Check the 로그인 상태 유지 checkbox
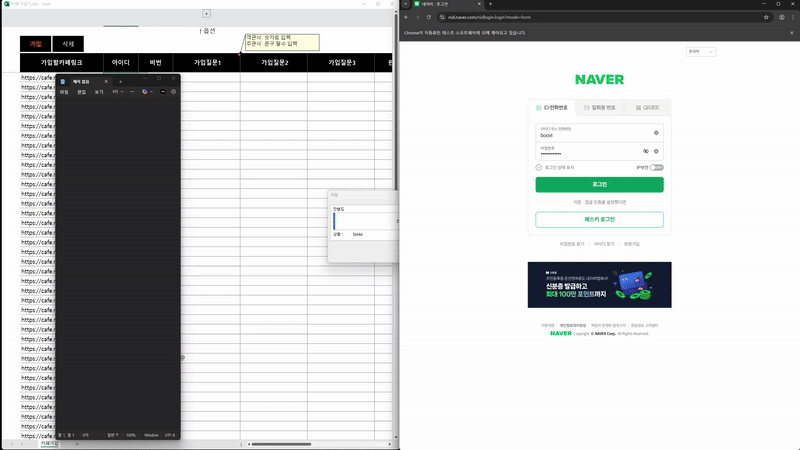The height and width of the screenshot is (450, 800). pyautogui.click(x=539, y=167)
